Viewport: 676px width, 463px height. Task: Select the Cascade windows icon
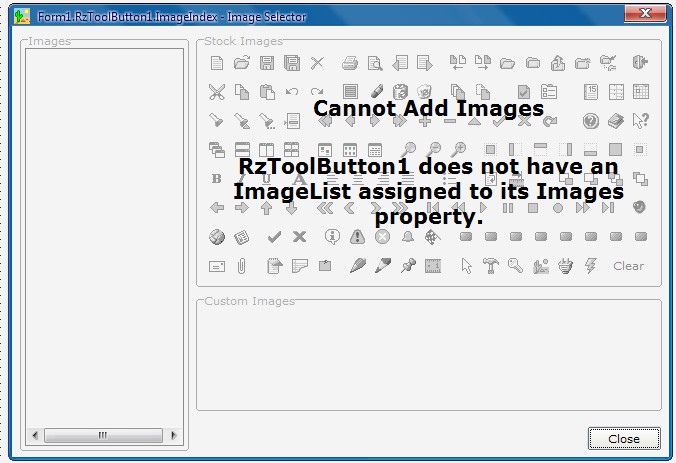pos(217,150)
